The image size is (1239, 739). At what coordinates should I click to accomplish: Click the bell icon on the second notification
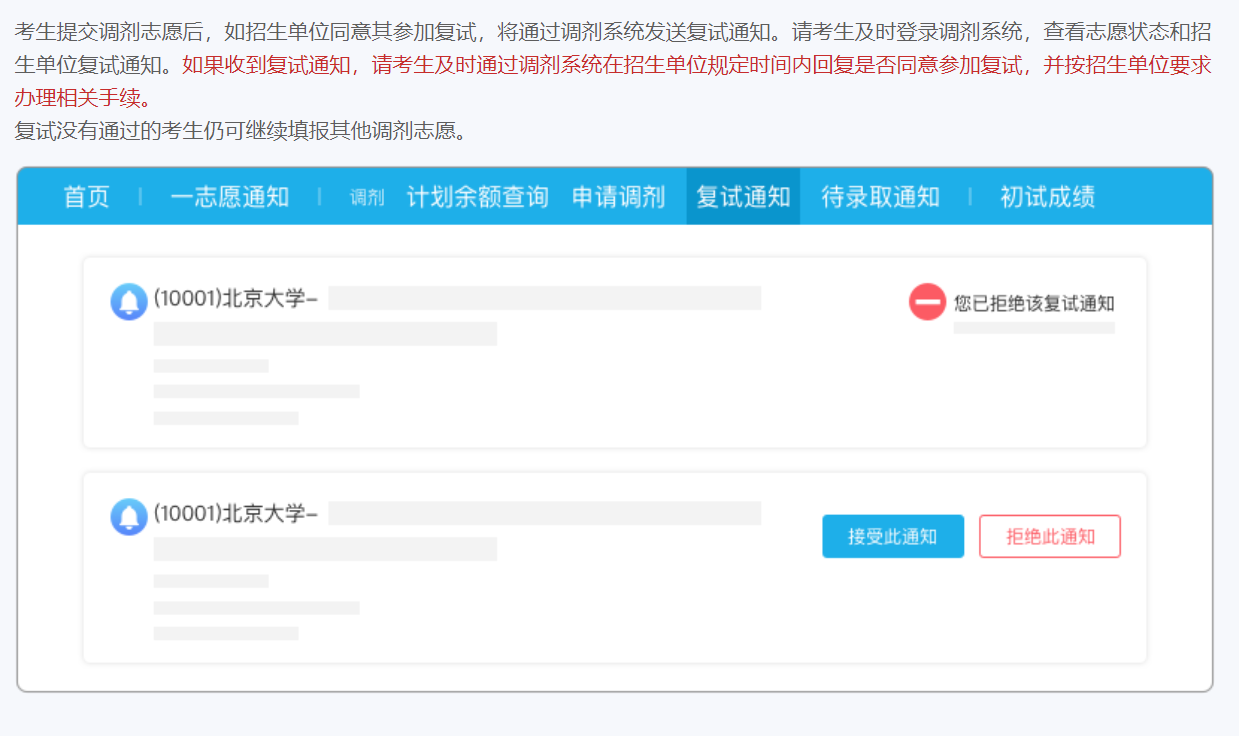(127, 518)
